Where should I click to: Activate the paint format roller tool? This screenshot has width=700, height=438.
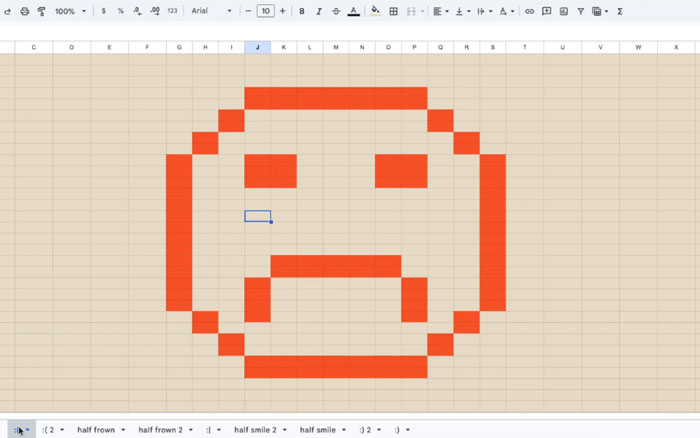[x=42, y=12]
